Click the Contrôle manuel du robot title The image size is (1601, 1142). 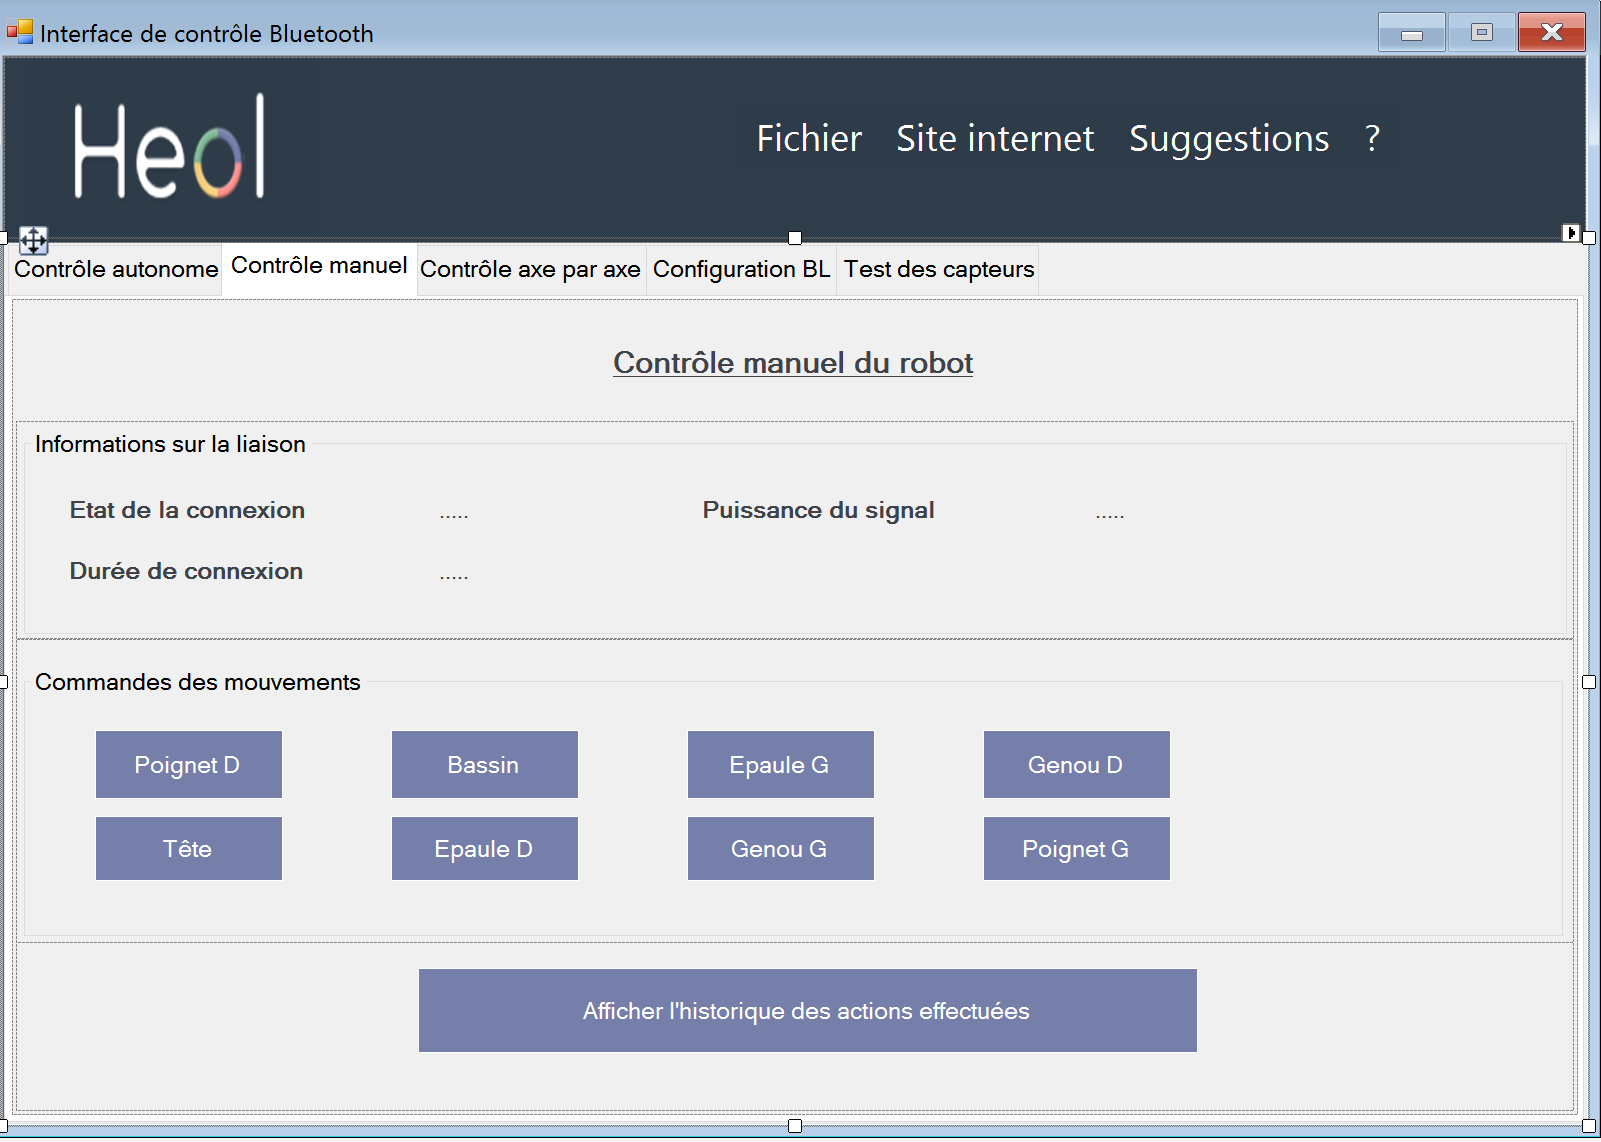coord(793,363)
